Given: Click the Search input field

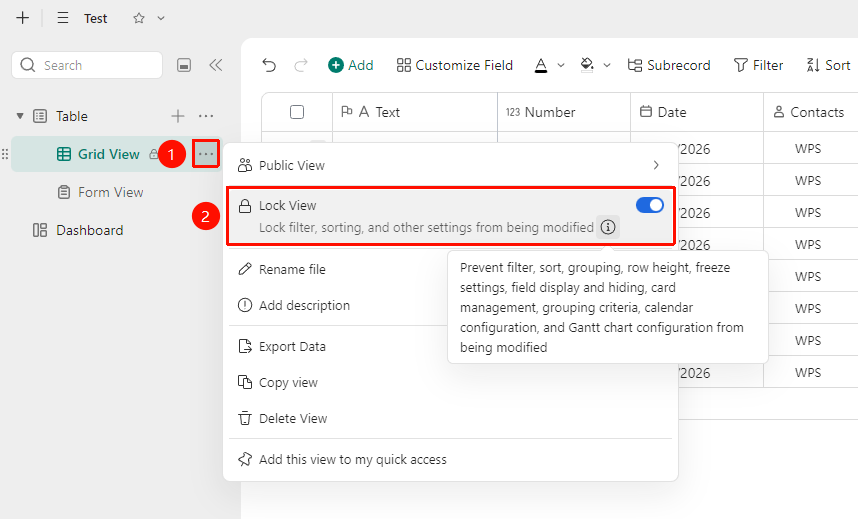Looking at the screenshot, I should (87, 65).
